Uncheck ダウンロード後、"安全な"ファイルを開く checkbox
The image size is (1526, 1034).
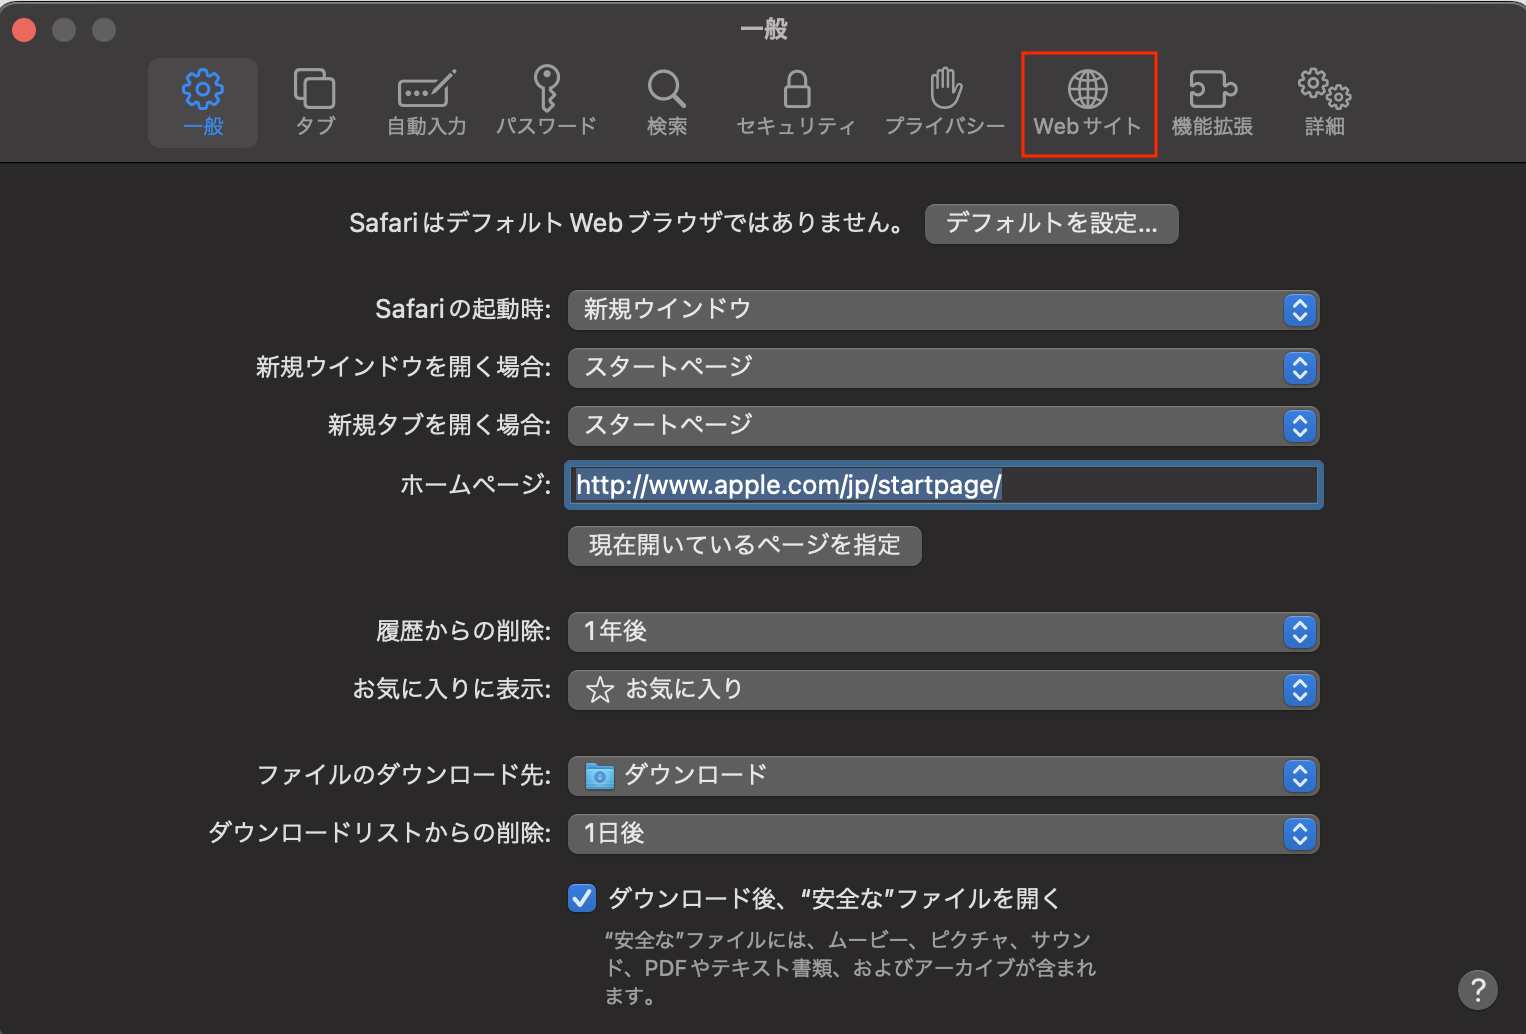click(582, 898)
